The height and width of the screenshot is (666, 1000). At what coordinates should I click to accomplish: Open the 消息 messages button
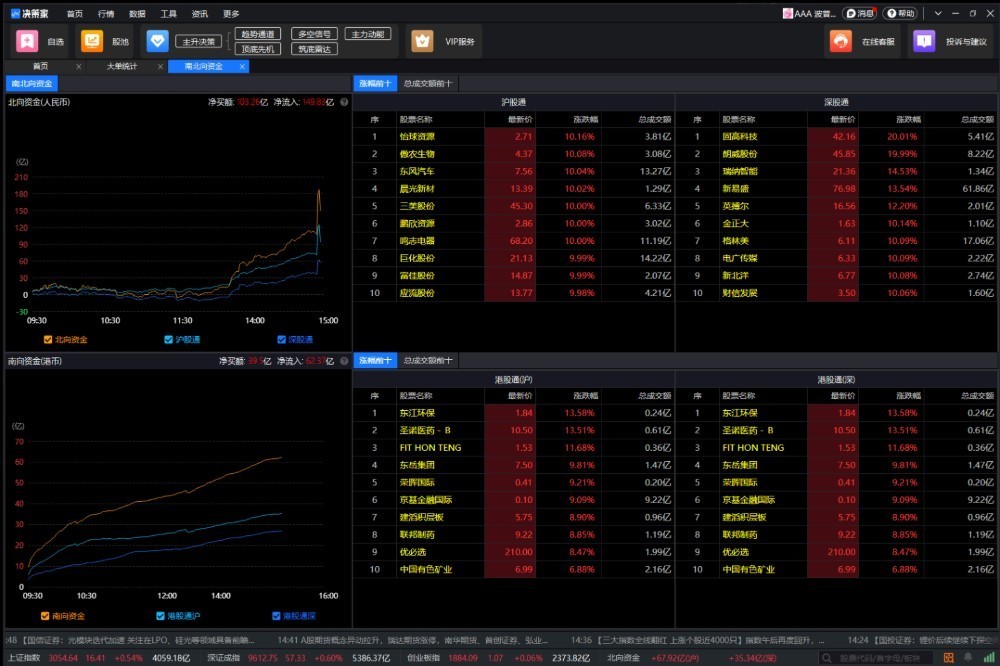click(x=859, y=14)
